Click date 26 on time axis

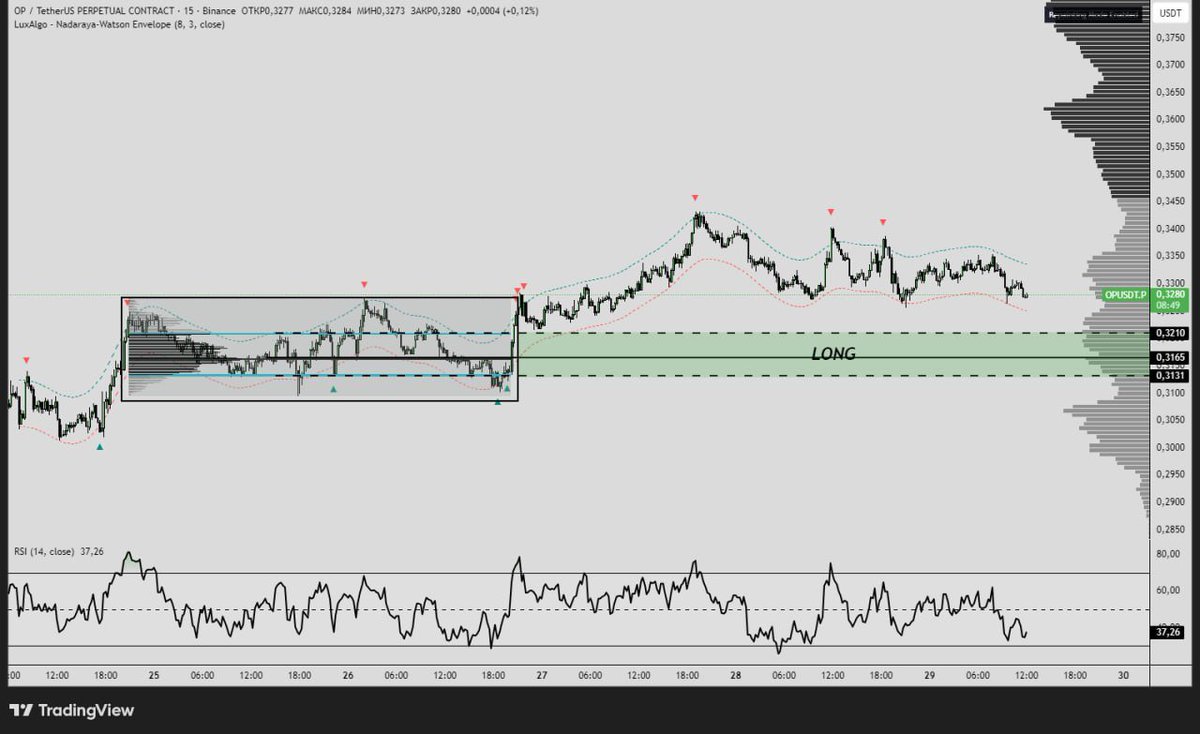click(x=348, y=676)
